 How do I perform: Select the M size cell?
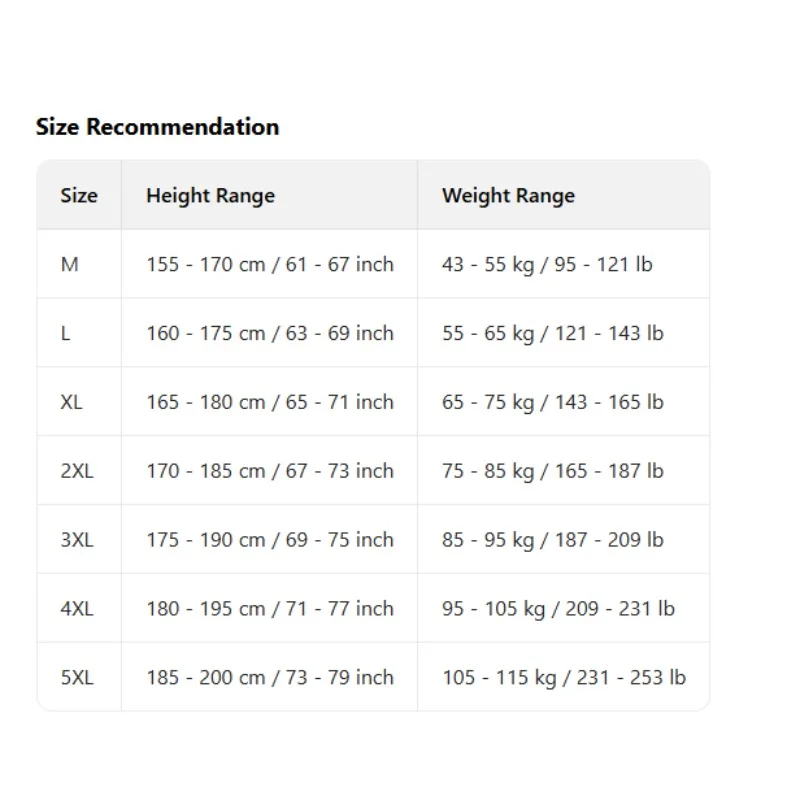click(69, 264)
